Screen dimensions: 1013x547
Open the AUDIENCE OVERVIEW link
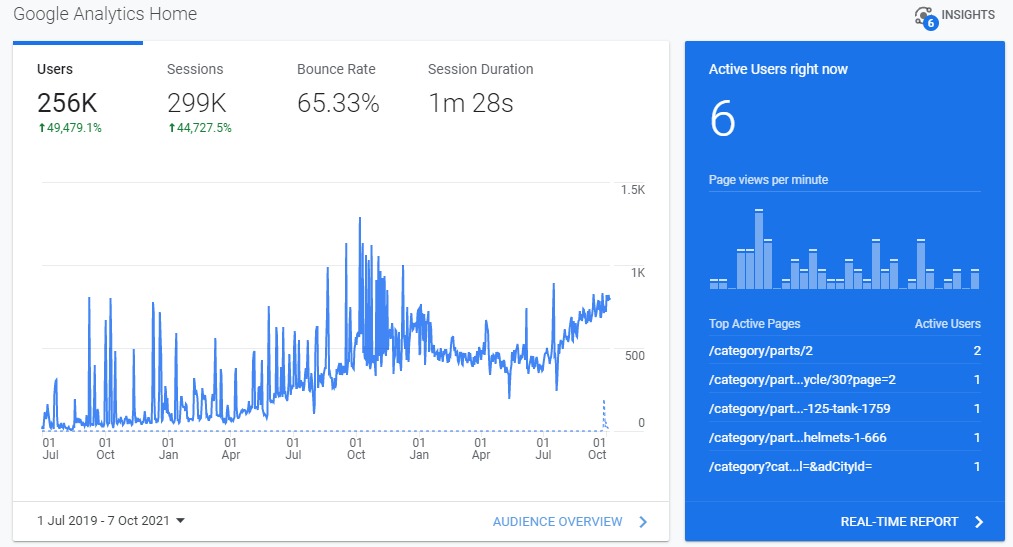click(558, 522)
